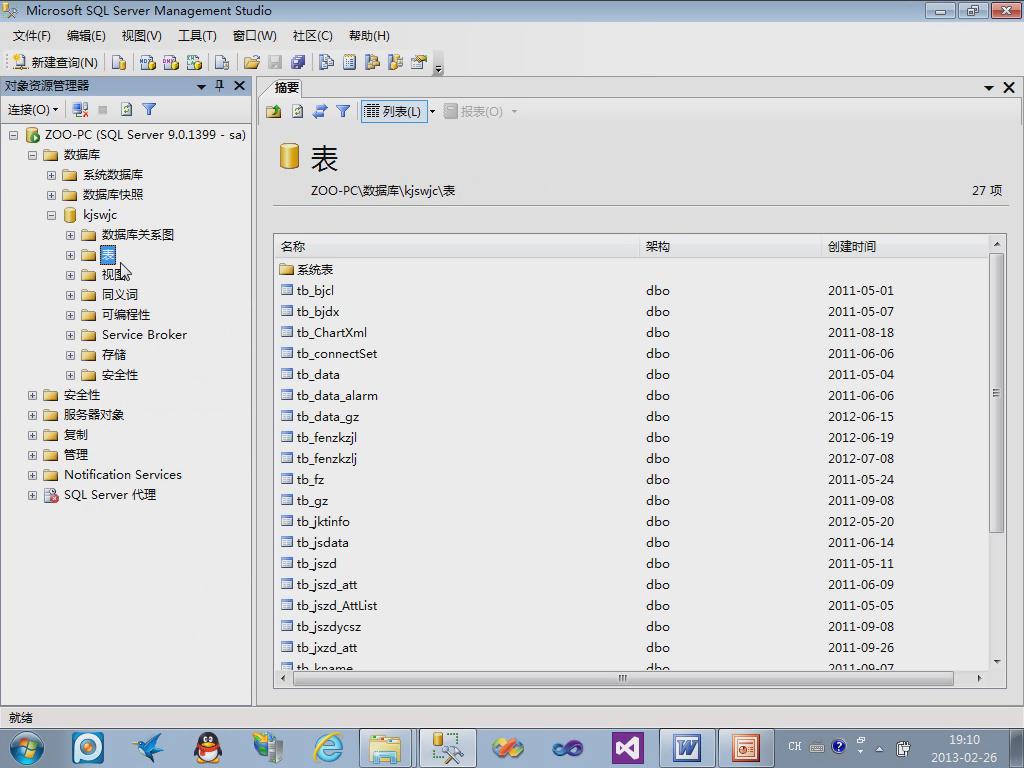Click the Analysis Services DMX Query icon
The width and height of the screenshot is (1024, 768).
coord(171,62)
